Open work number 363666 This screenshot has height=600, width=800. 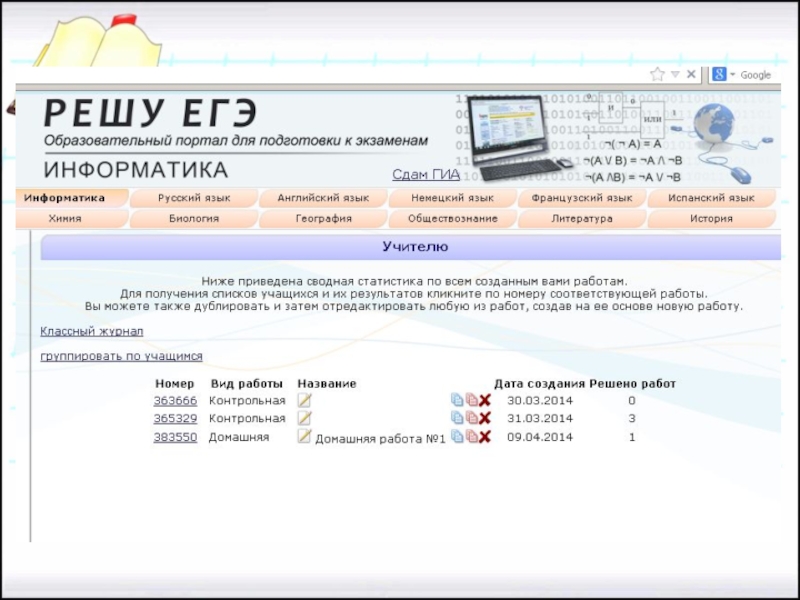[175, 401]
